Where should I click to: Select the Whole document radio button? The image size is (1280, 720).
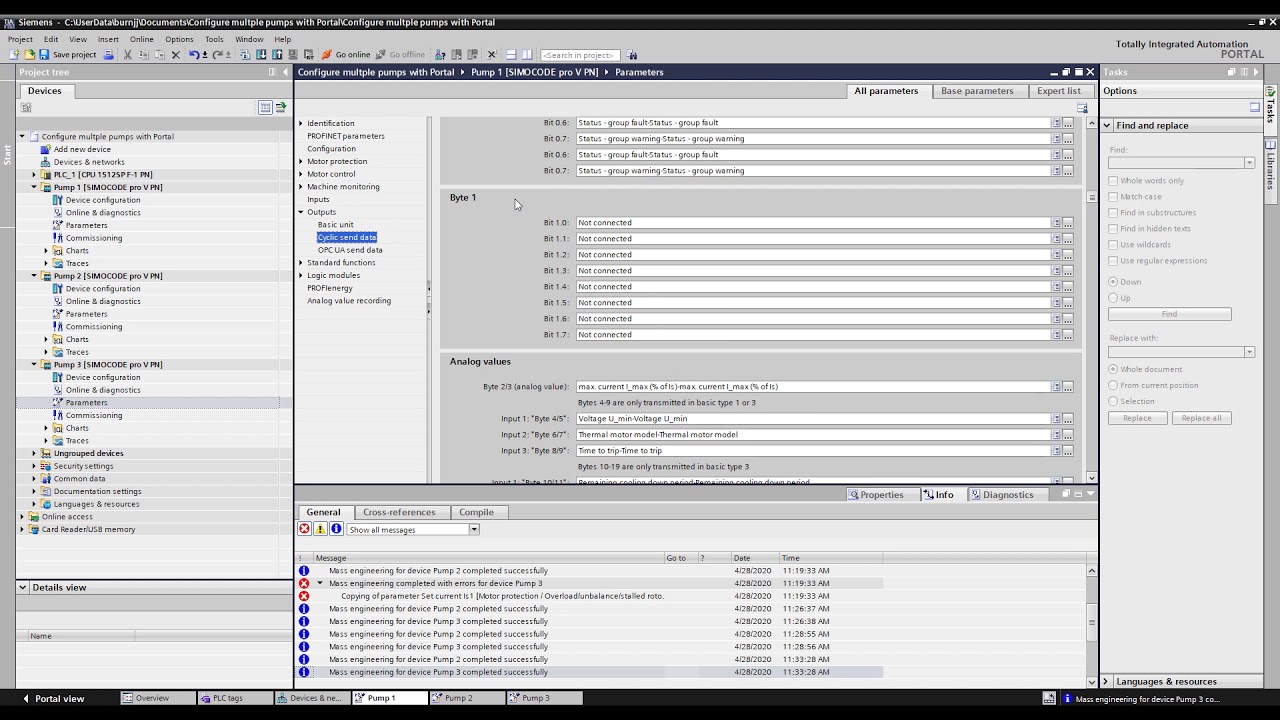[x=1113, y=369]
